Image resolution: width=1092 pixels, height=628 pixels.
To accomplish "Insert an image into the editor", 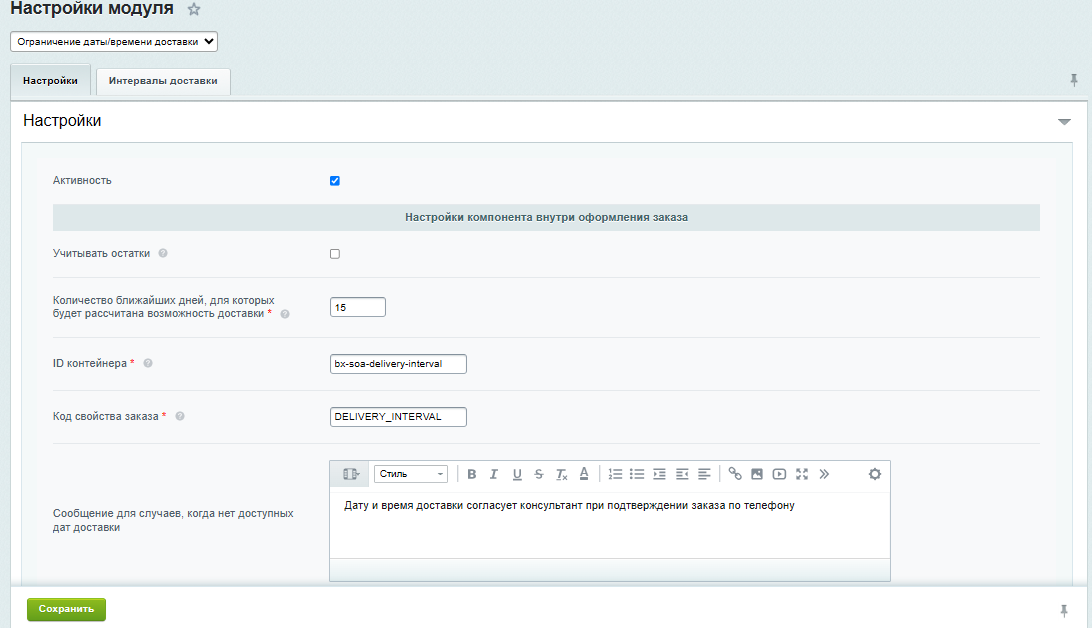I will click(757, 474).
